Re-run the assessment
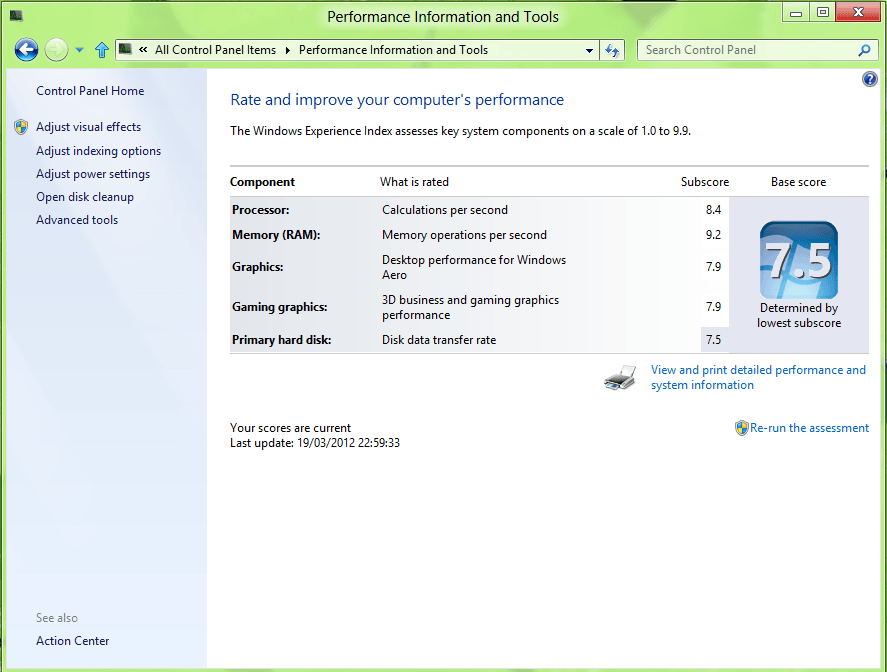This screenshot has height=672, width=887. [x=809, y=428]
